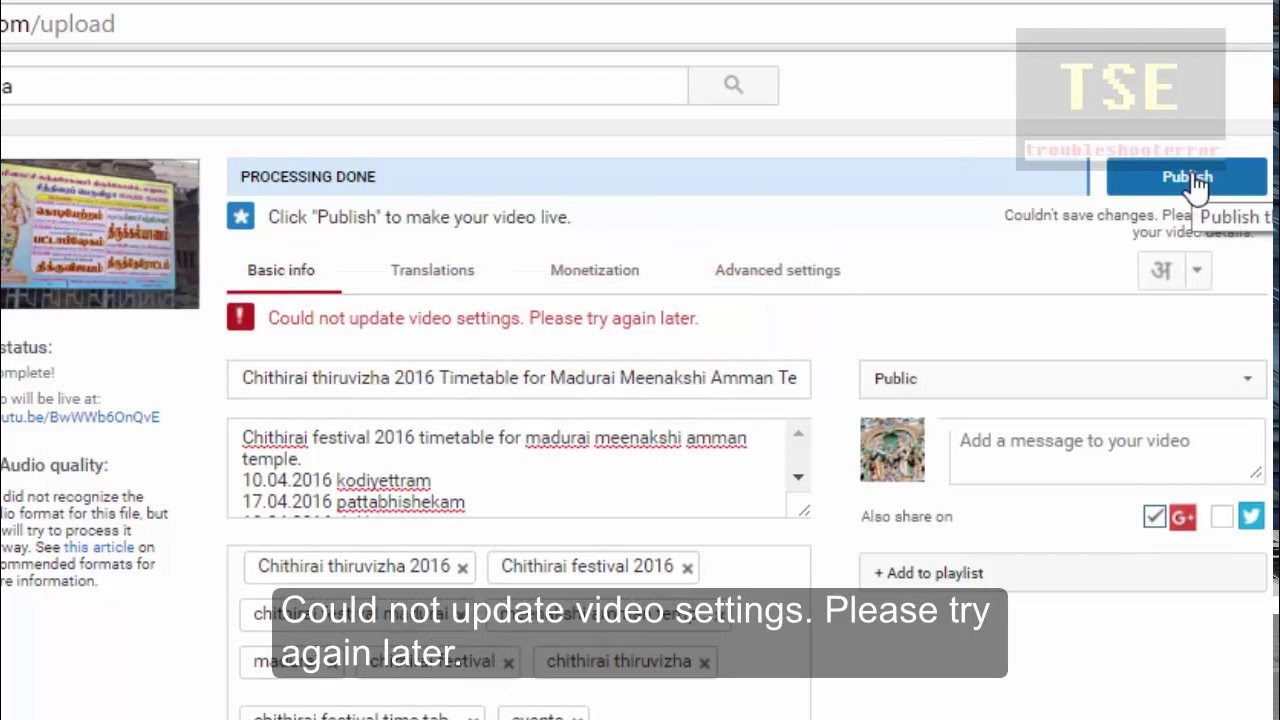
Task: Click the 'Add a message to your video' field
Action: tap(1106, 451)
